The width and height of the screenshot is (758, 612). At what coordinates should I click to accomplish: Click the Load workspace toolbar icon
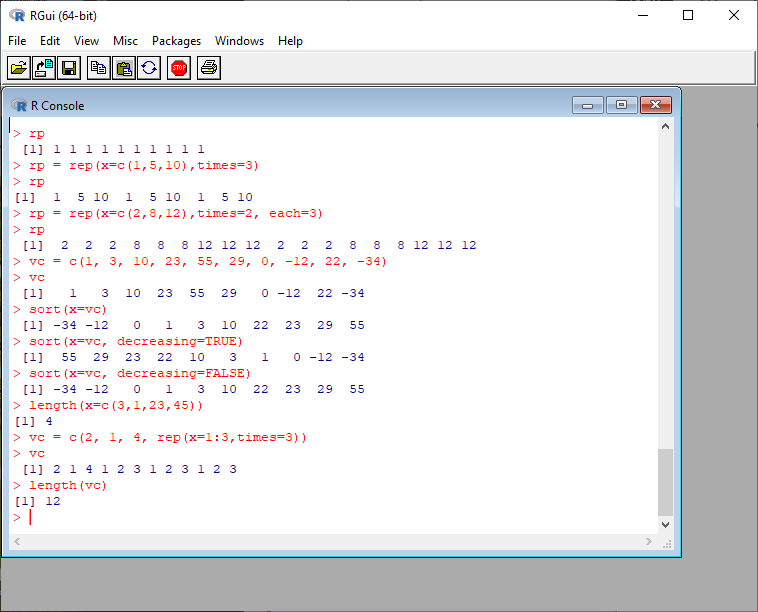[x=44, y=68]
